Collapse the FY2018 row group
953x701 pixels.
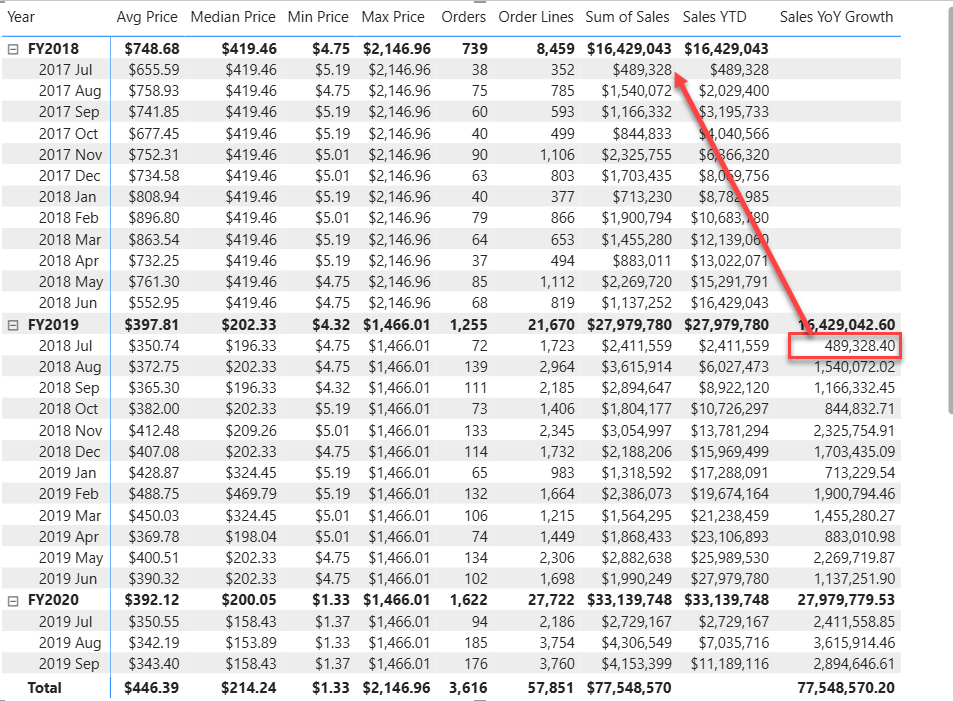point(12,49)
